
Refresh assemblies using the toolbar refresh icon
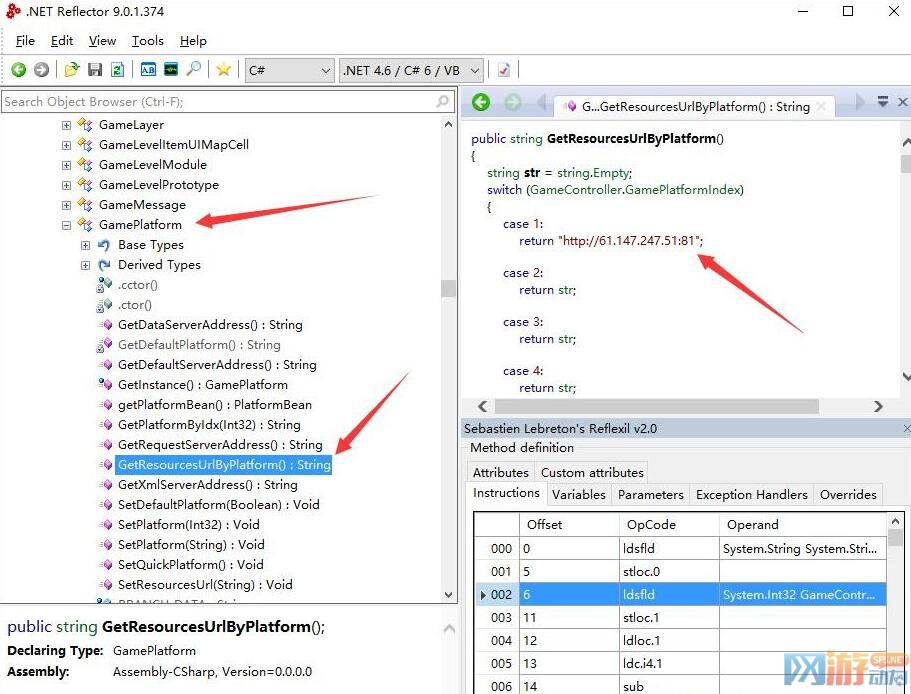click(x=117, y=70)
